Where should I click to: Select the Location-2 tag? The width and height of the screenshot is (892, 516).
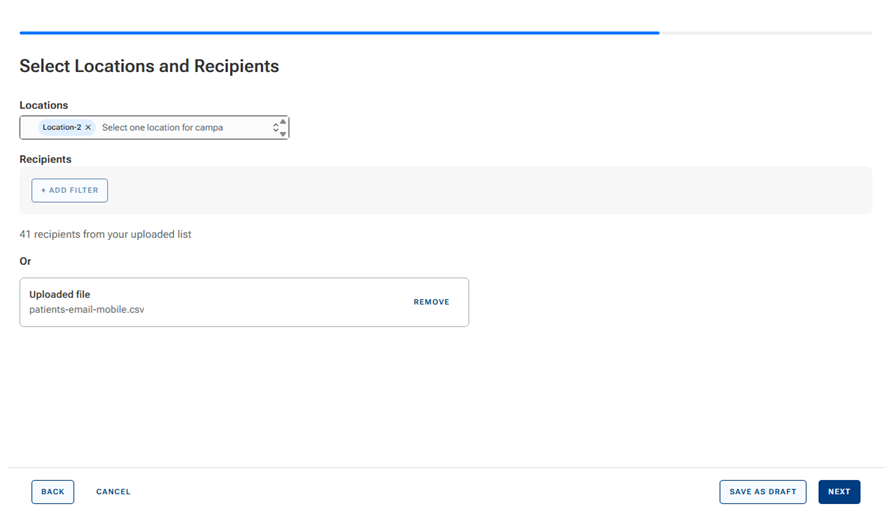(x=62, y=128)
